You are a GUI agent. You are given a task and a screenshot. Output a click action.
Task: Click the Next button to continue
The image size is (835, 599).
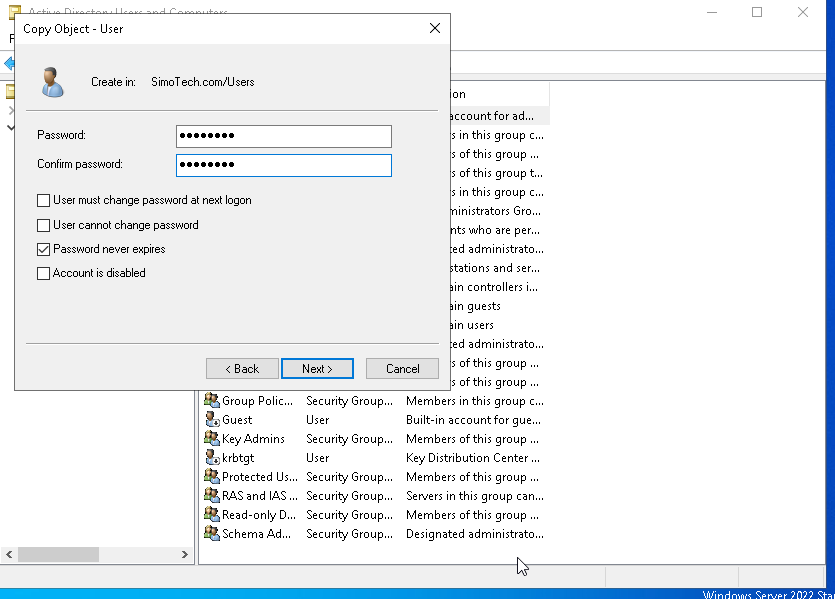(317, 368)
